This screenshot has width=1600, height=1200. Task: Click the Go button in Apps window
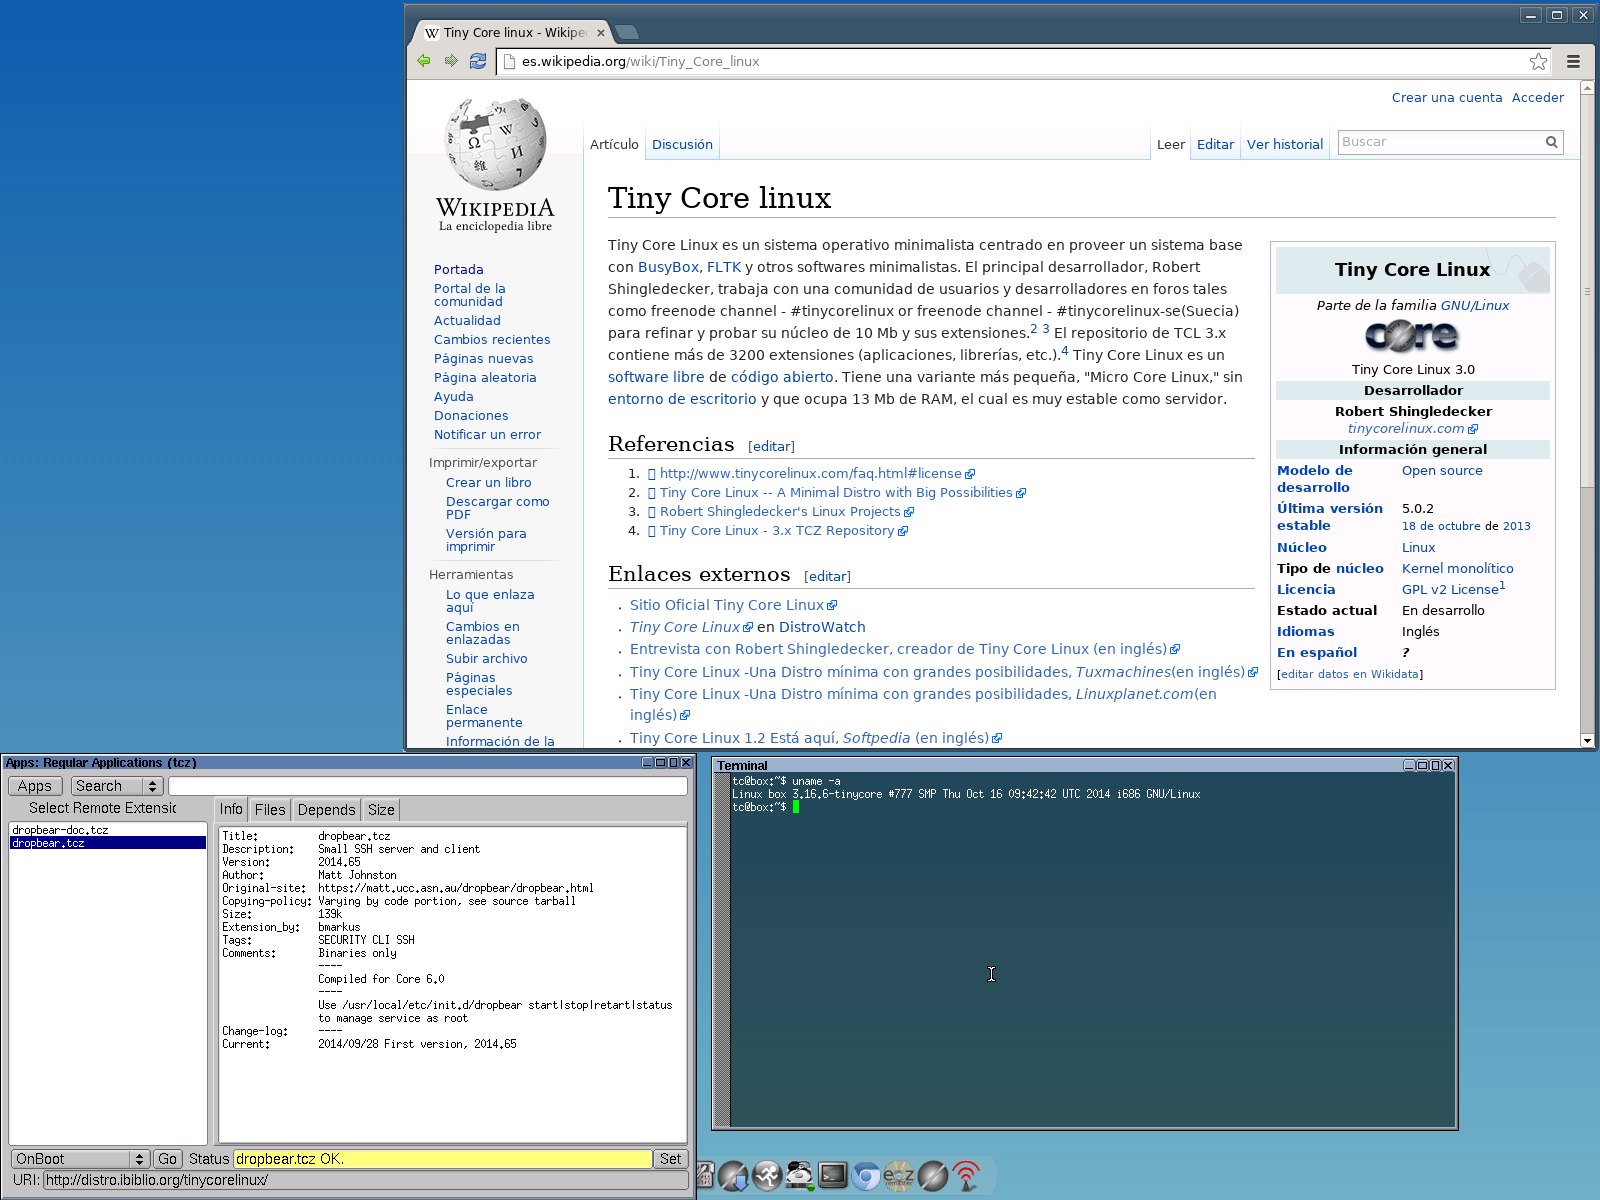coord(167,1158)
